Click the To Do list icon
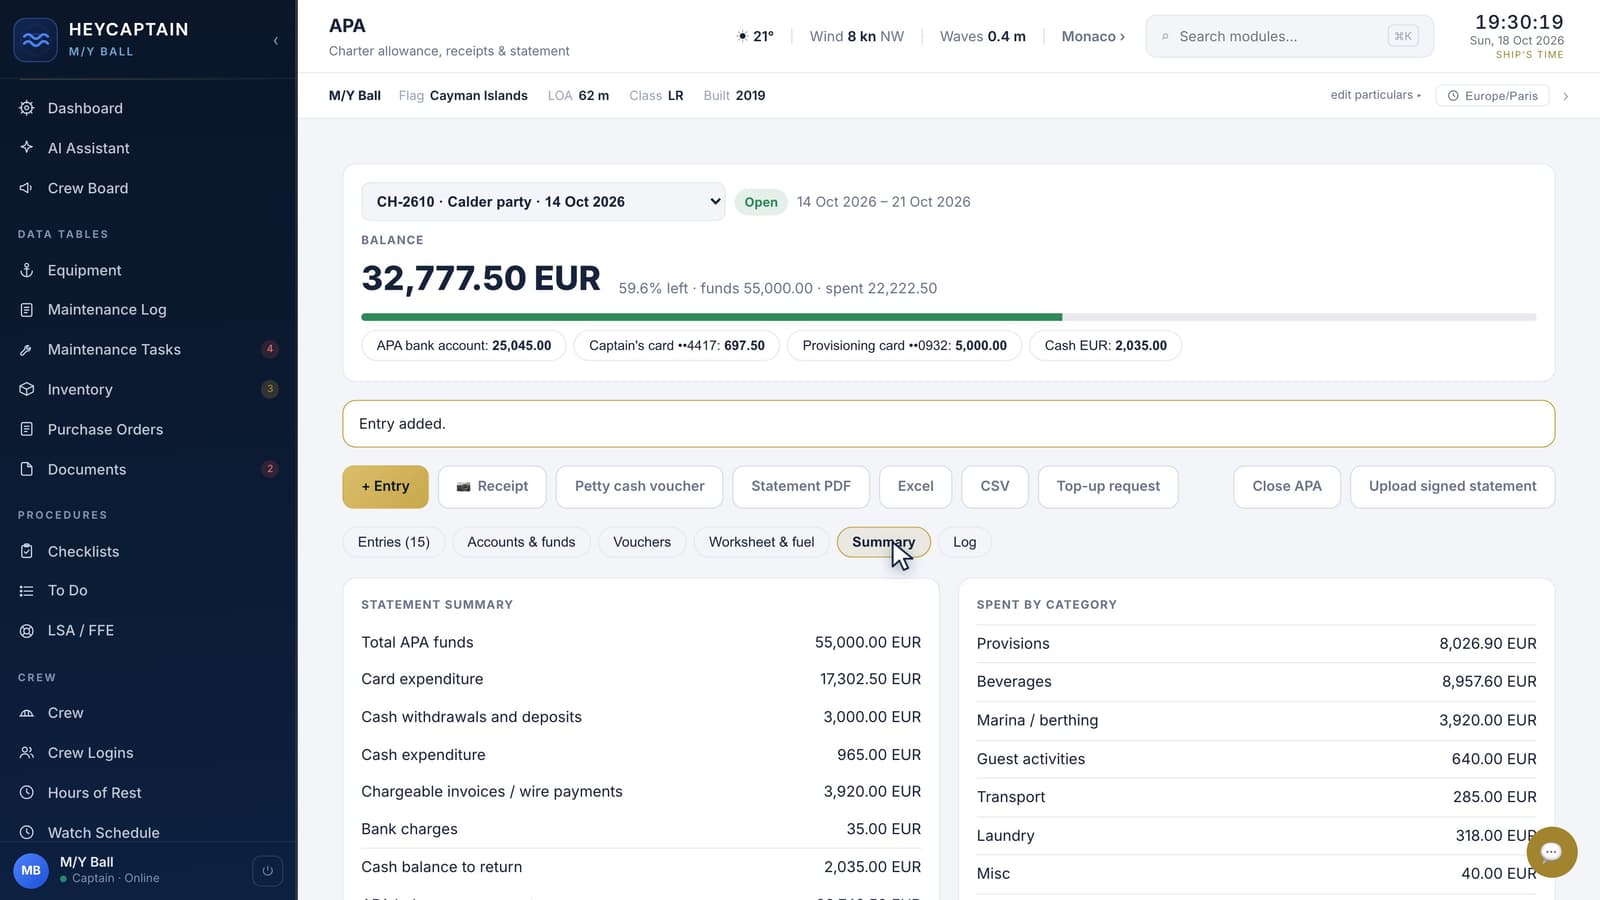The width and height of the screenshot is (1600, 900). point(27,591)
